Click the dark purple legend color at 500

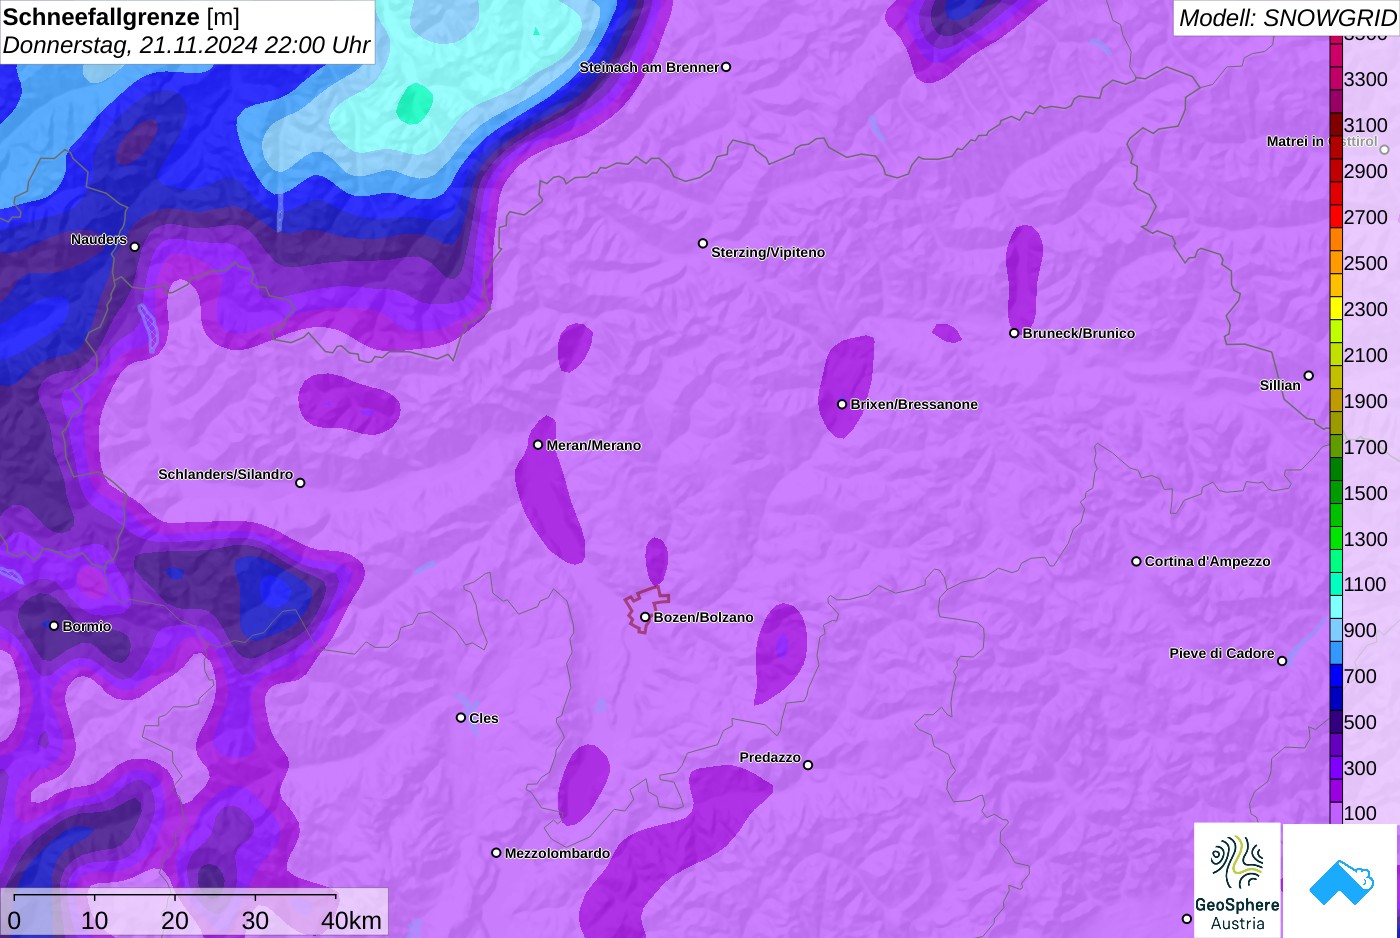(1336, 721)
